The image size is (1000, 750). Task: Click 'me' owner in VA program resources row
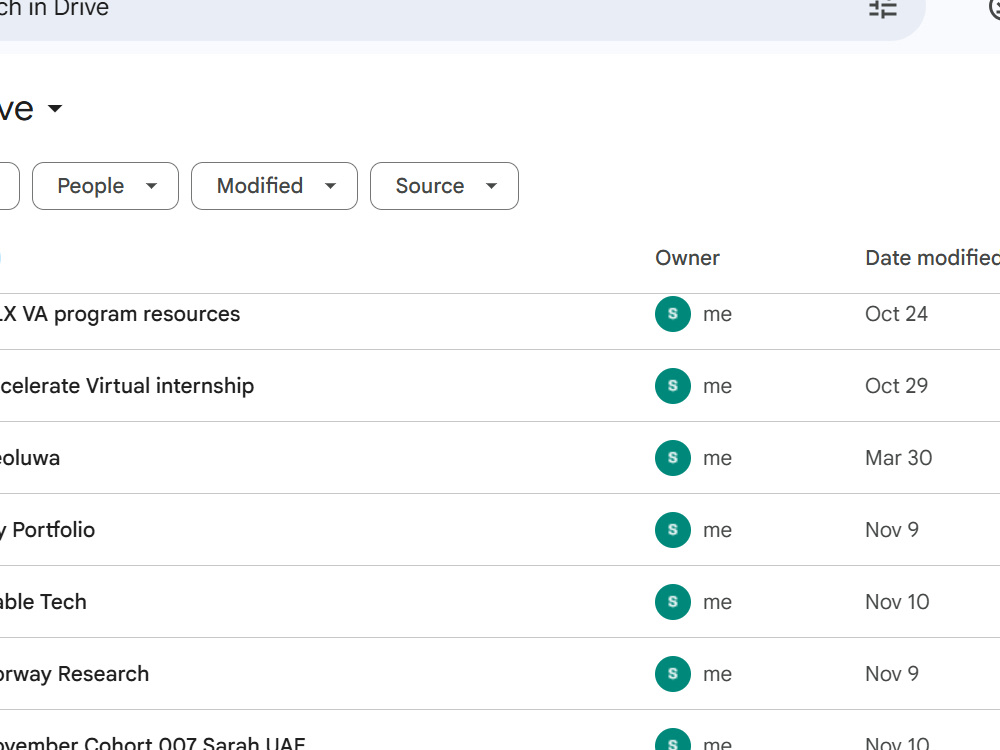[x=717, y=314]
